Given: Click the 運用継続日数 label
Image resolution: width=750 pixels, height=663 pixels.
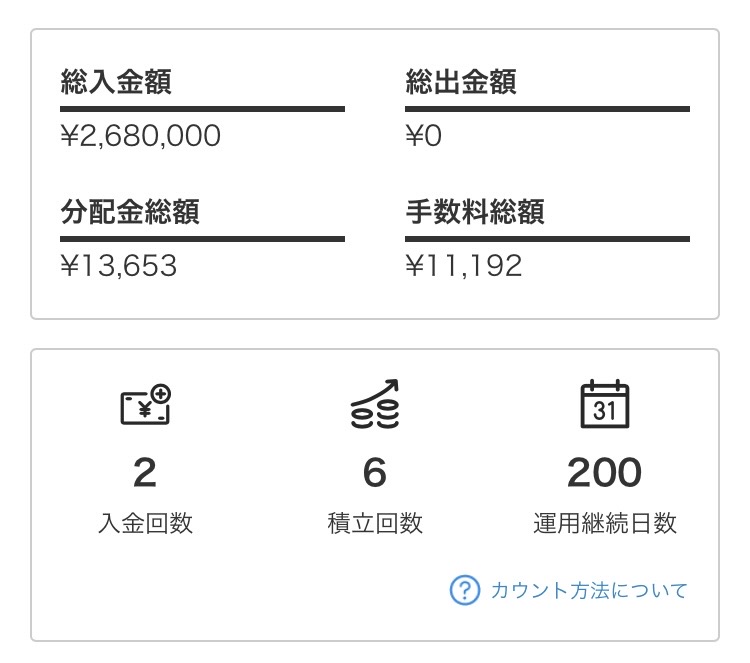Looking at the screenshot, I should click(605, 523).
